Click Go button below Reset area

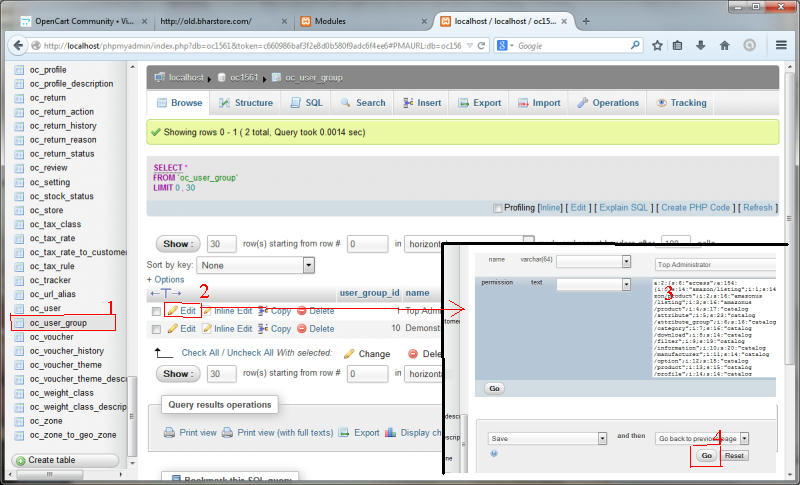coord(706,455)
